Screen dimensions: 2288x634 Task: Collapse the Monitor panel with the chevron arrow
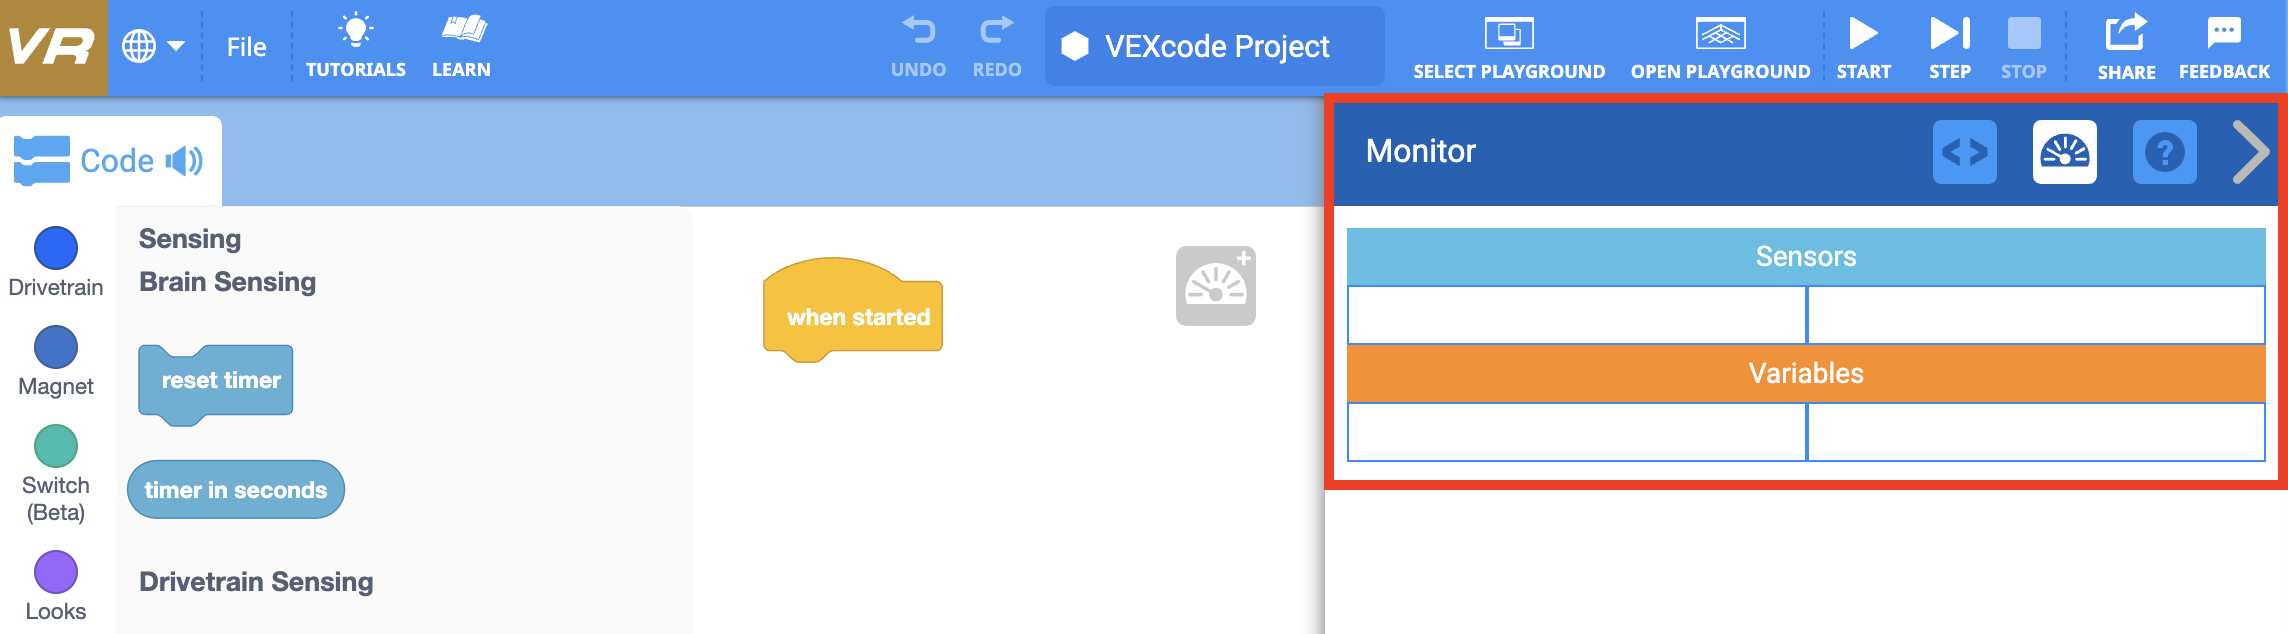pos(2250,152)
